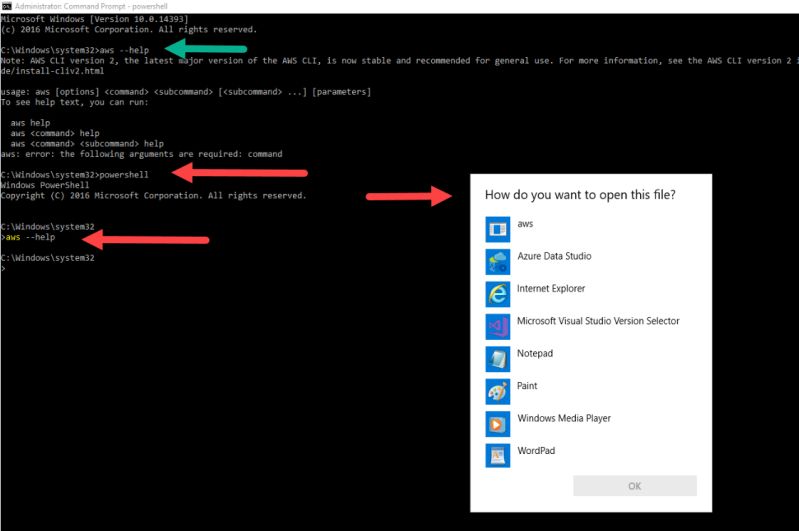Click the Windows Media Player icon

click(x=497, y=424)
